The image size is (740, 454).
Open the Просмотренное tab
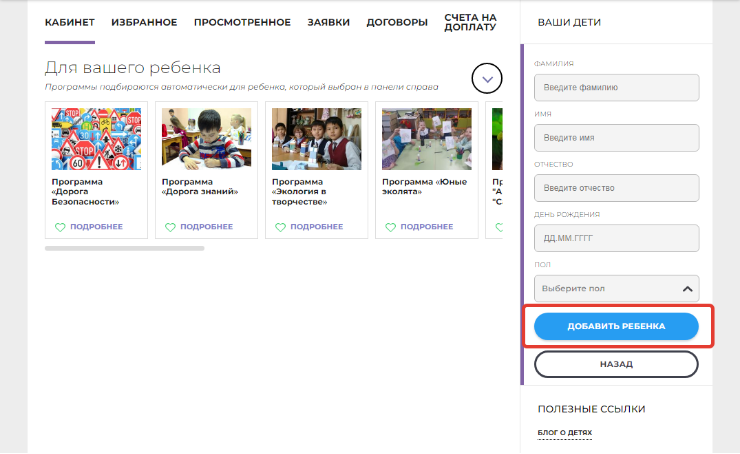click(x=243, y=22)
